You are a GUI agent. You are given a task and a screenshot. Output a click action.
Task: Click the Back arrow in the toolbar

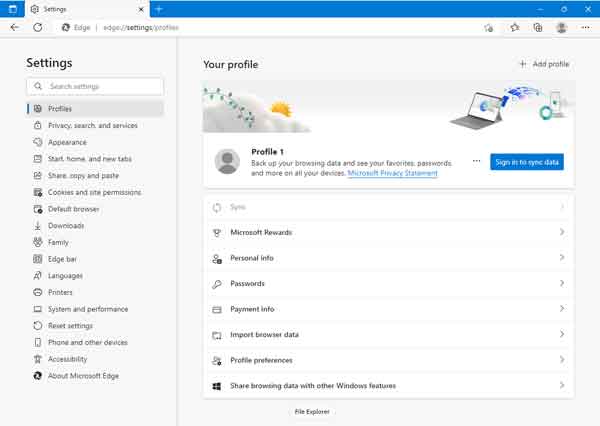point(15,27)
